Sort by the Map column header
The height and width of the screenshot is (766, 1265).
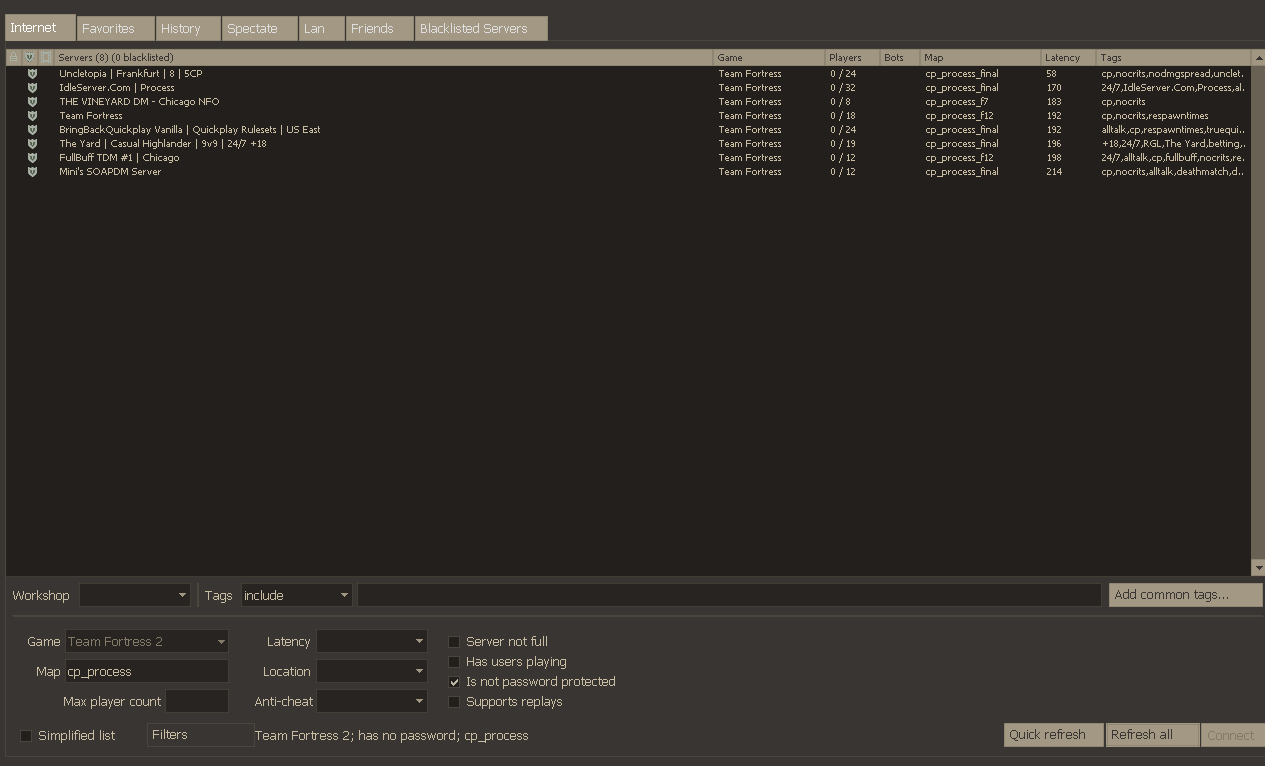(x=981, y=58)
